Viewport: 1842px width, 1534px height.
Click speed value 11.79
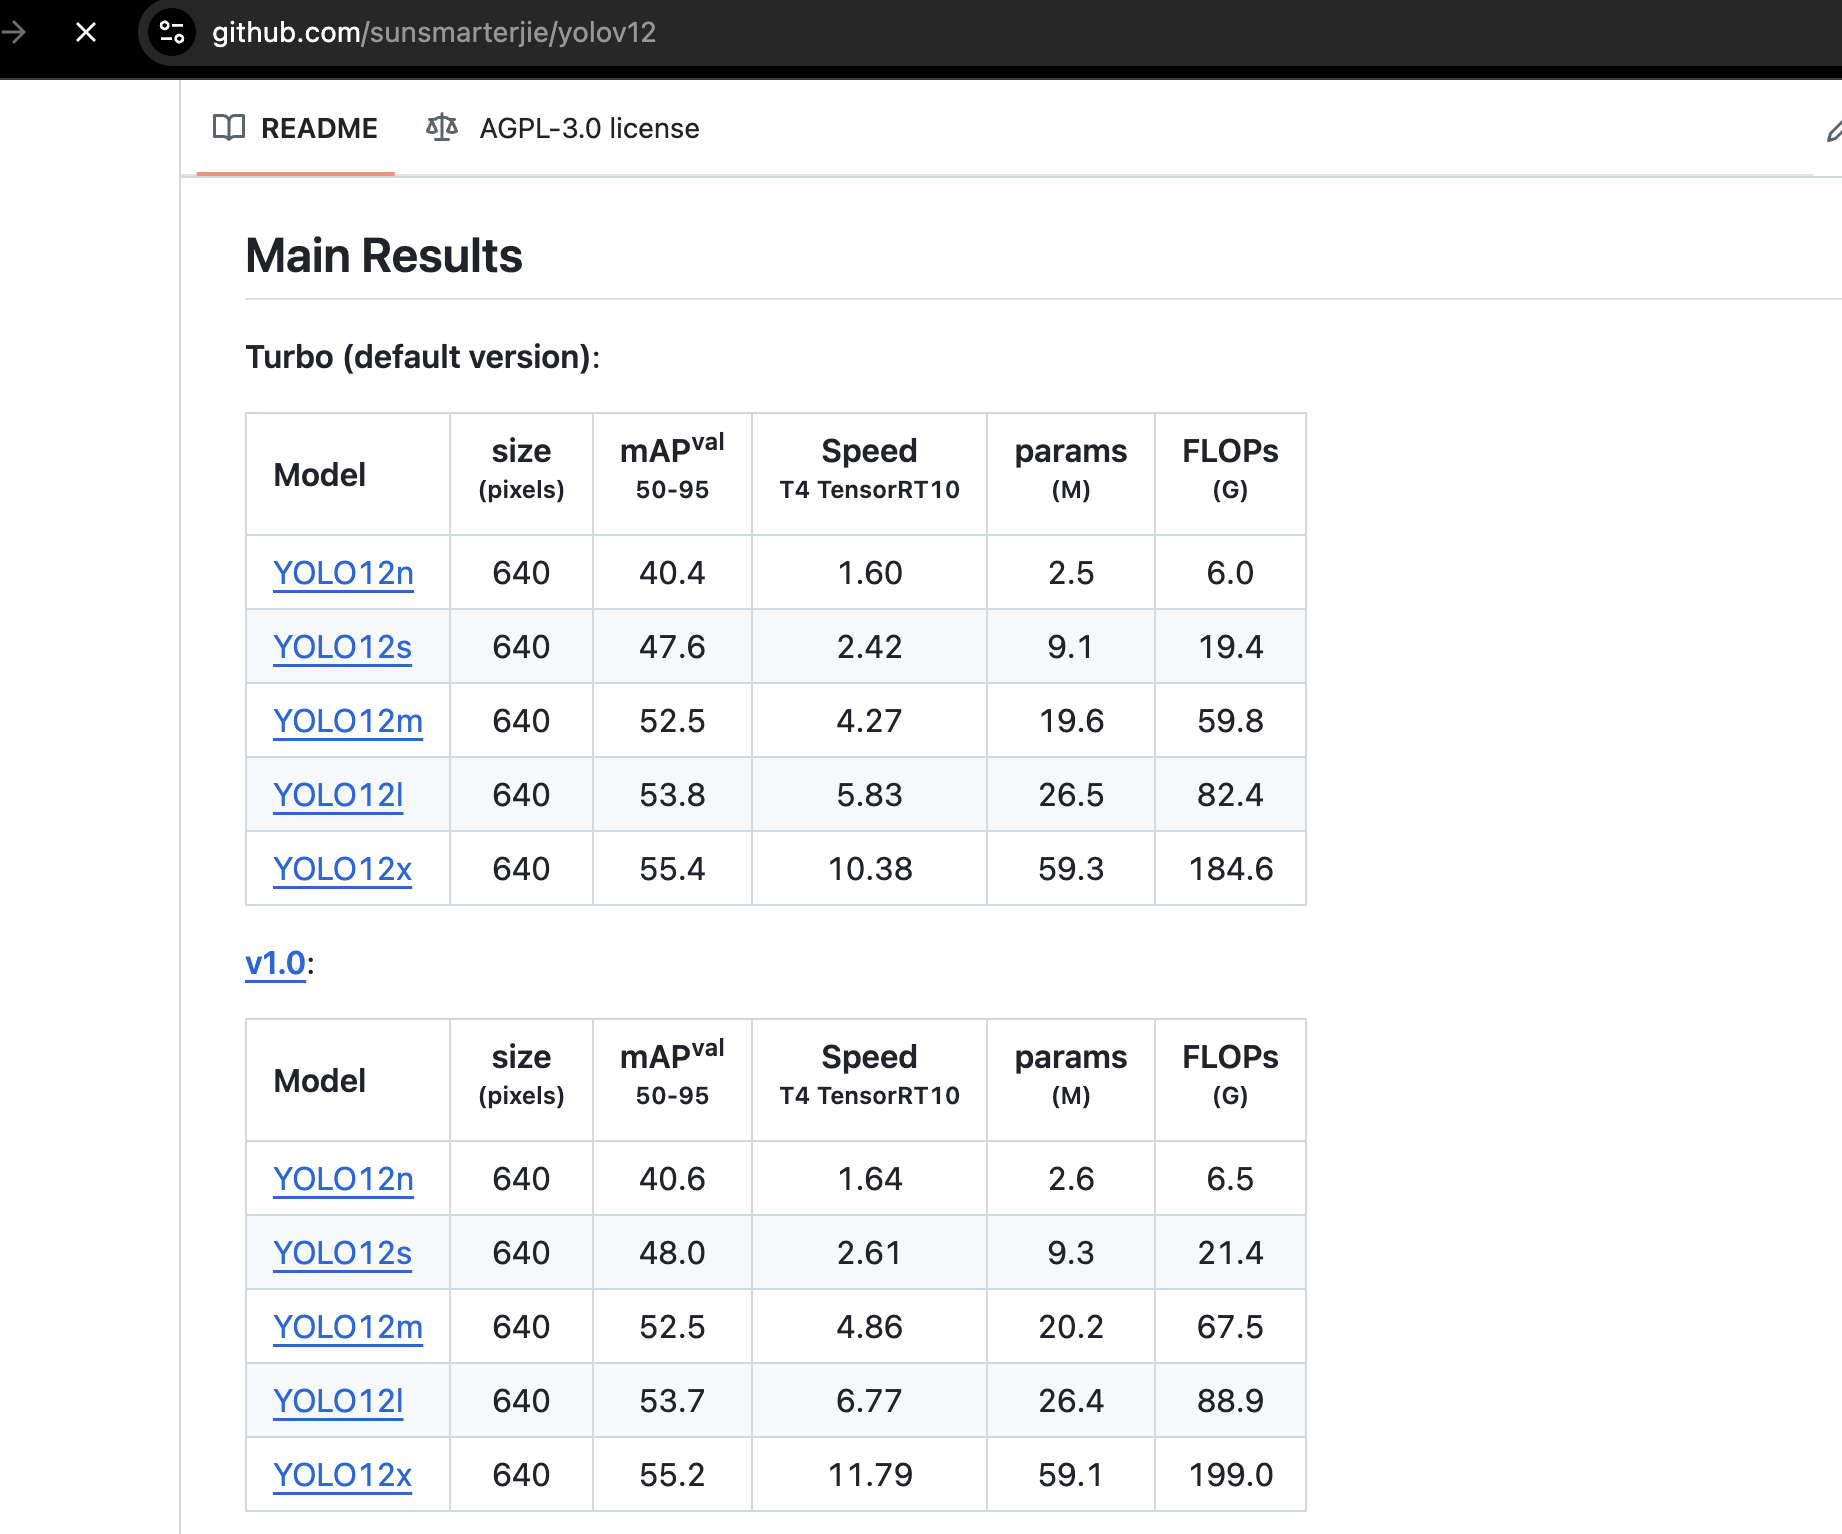click(x=870, y=1475)
